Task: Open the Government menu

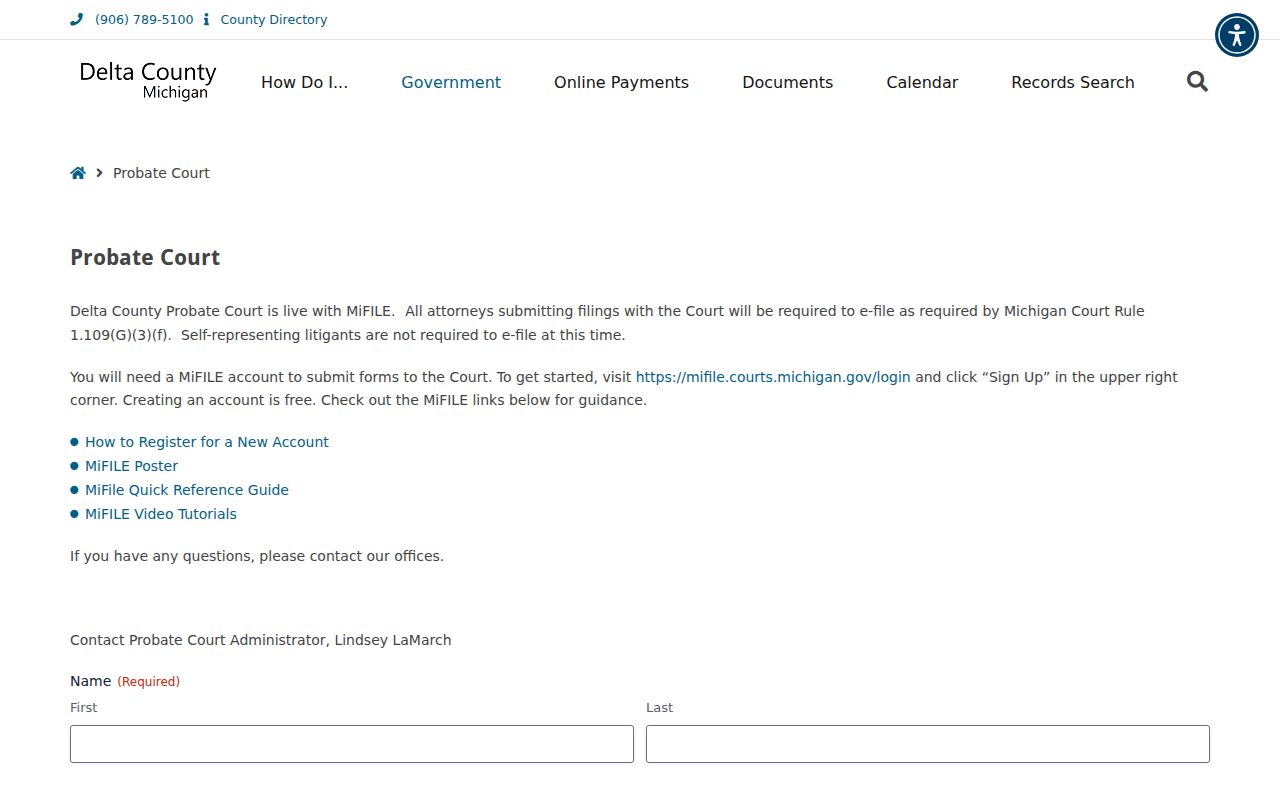Action: 451,82
